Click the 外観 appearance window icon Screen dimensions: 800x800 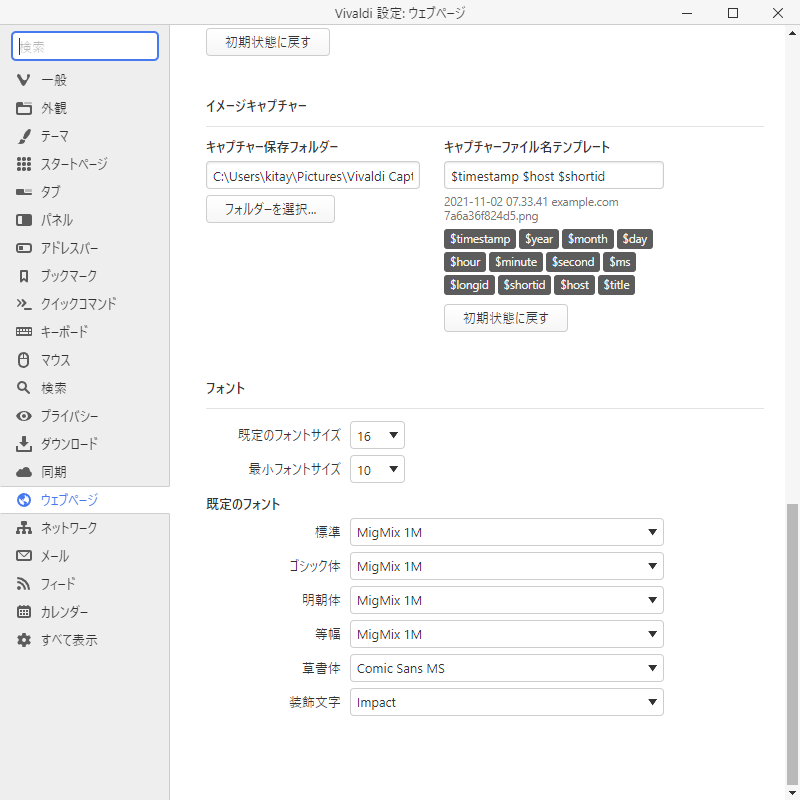[x=23, y=108]
